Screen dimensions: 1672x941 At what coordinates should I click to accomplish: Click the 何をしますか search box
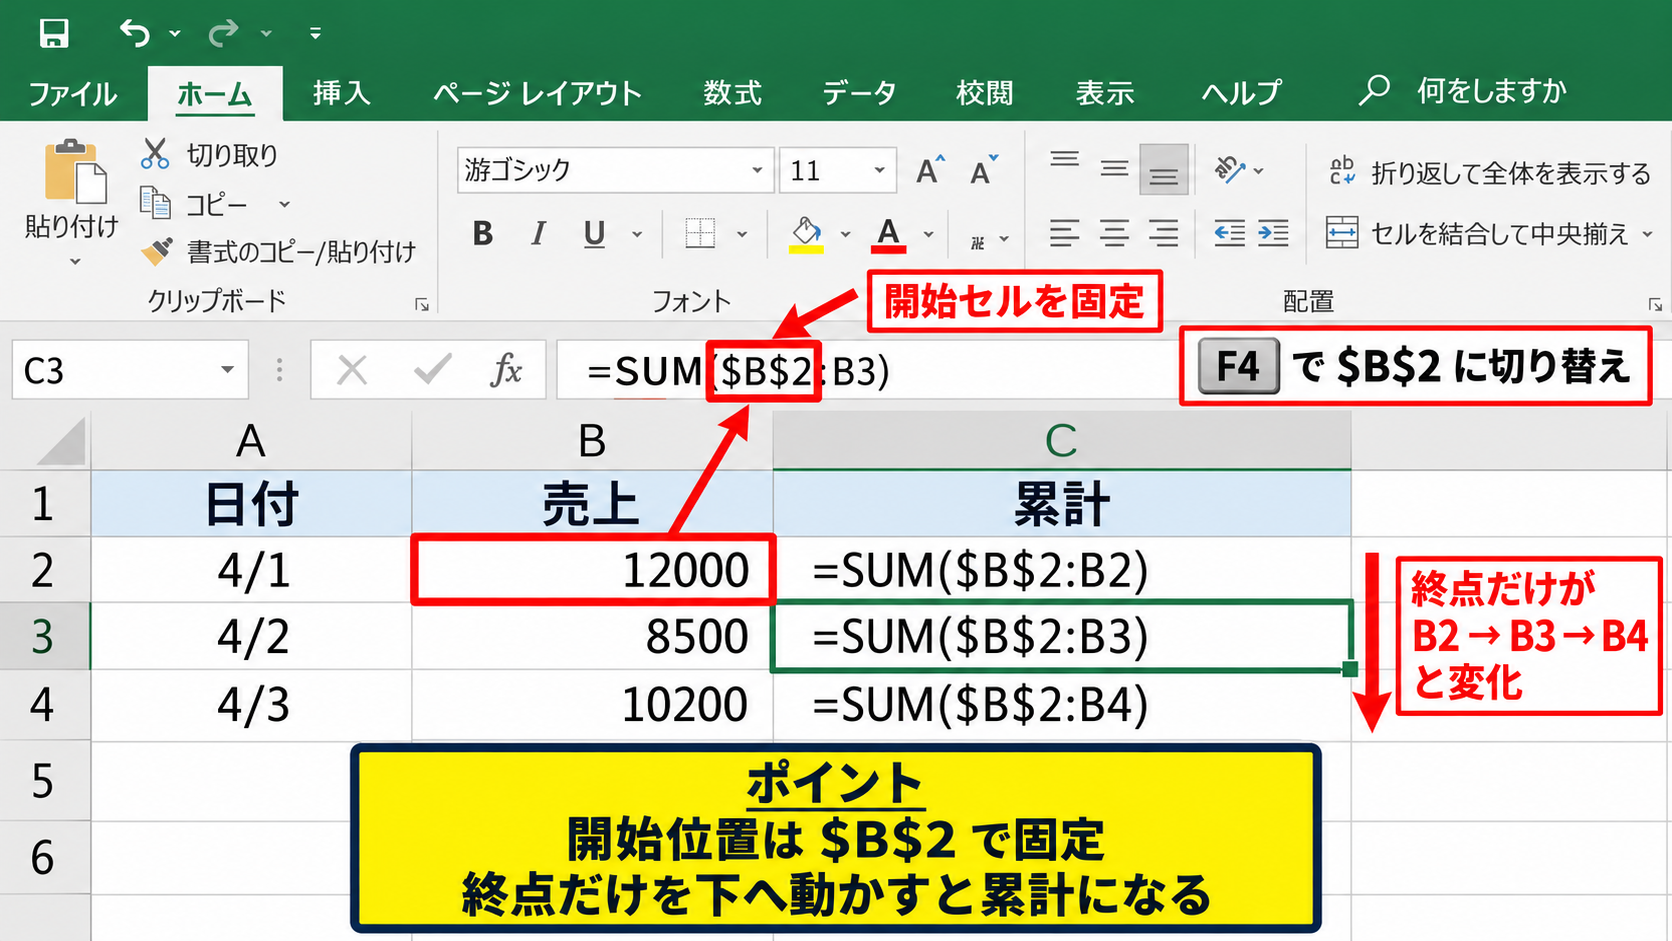[1463, 91]
